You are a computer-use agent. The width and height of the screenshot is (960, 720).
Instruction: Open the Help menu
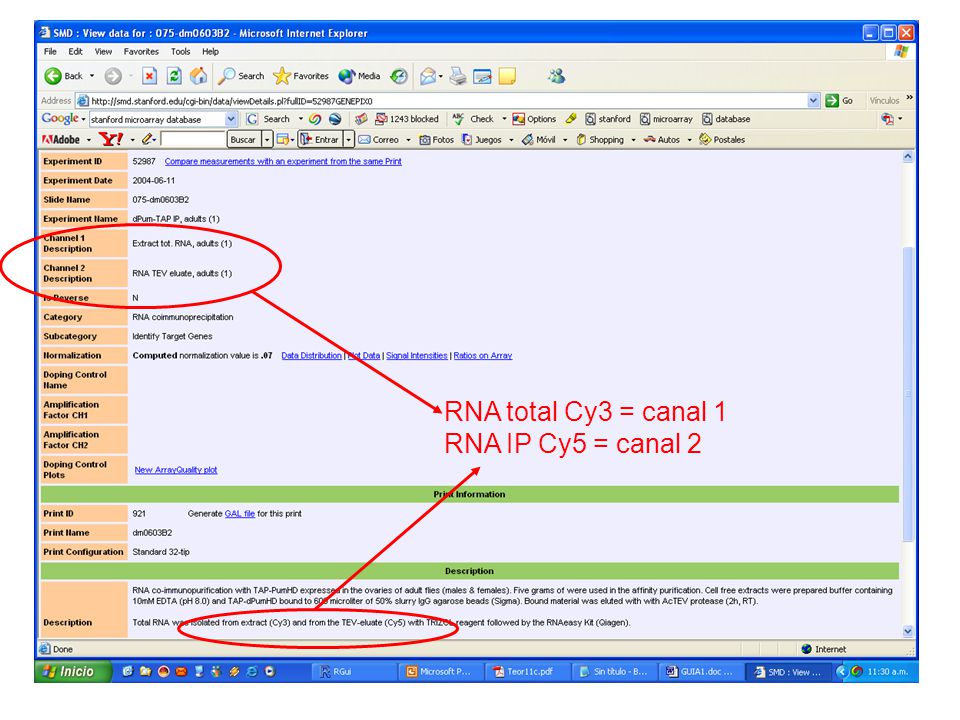(210, 51)
